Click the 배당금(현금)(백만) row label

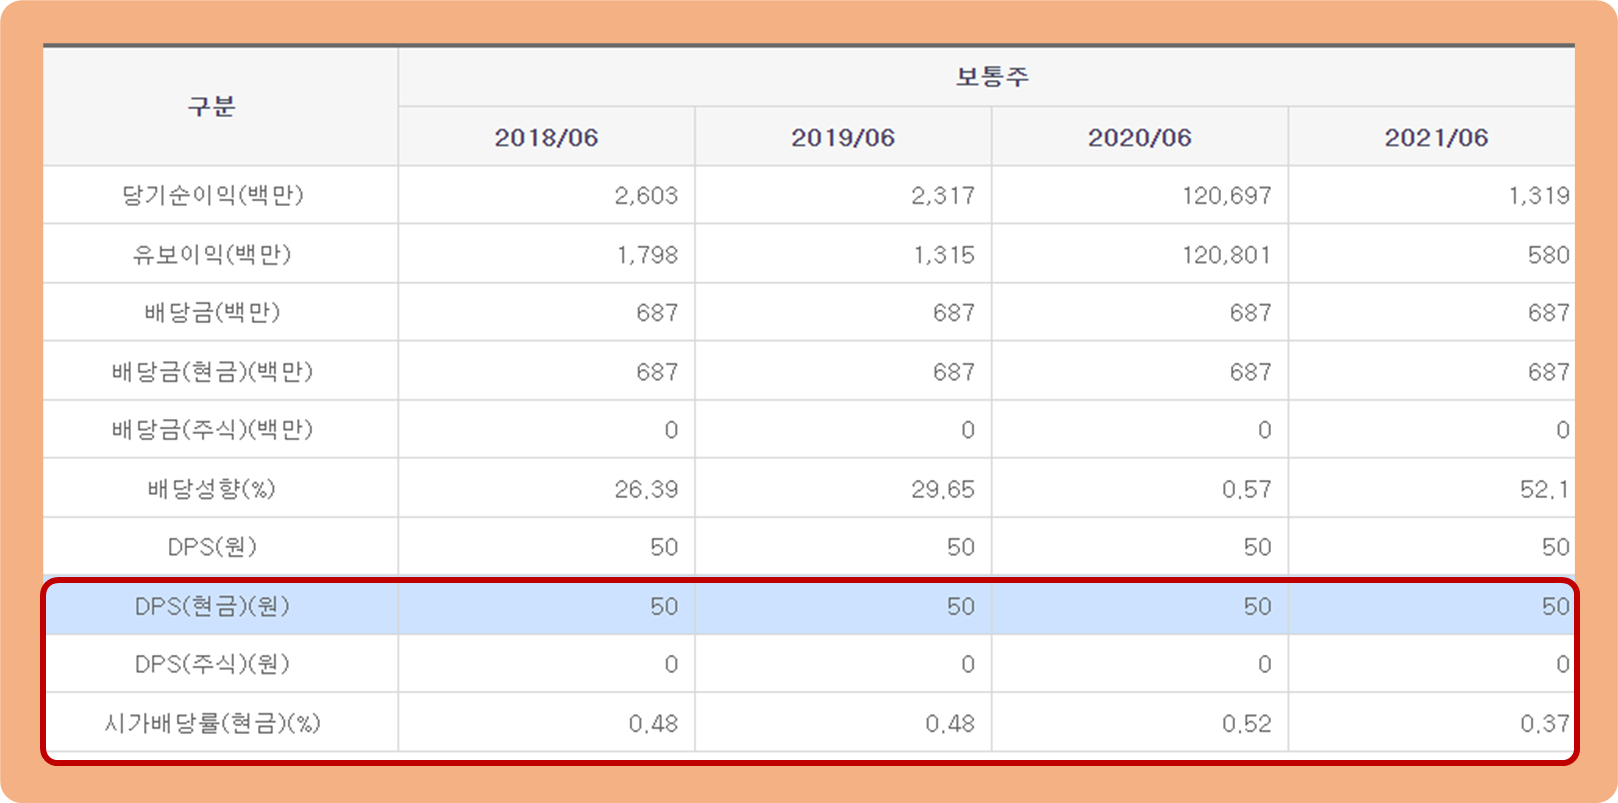pos(212,371)
